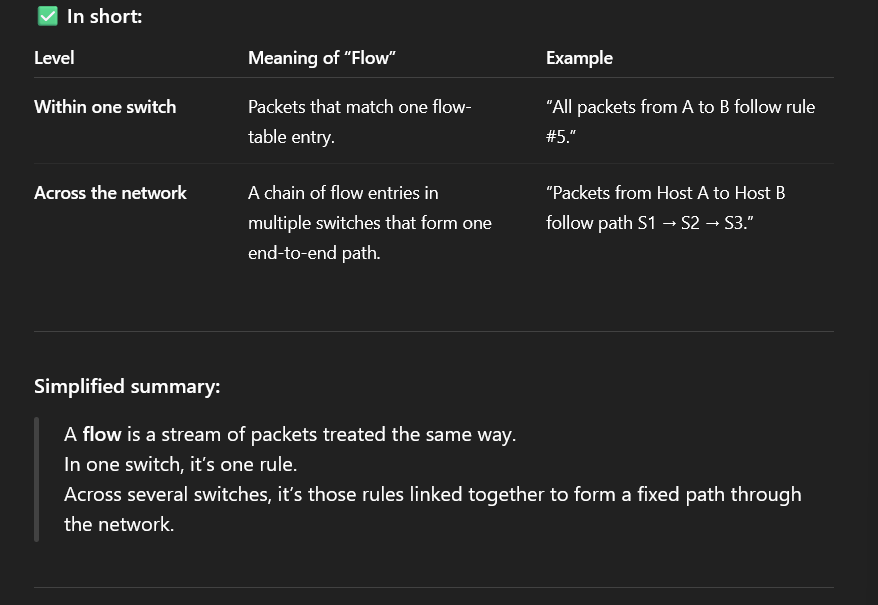Click the "In short:" heading
Image resolution: width=878 pixels, height=605 pixels.
point(104,16)
